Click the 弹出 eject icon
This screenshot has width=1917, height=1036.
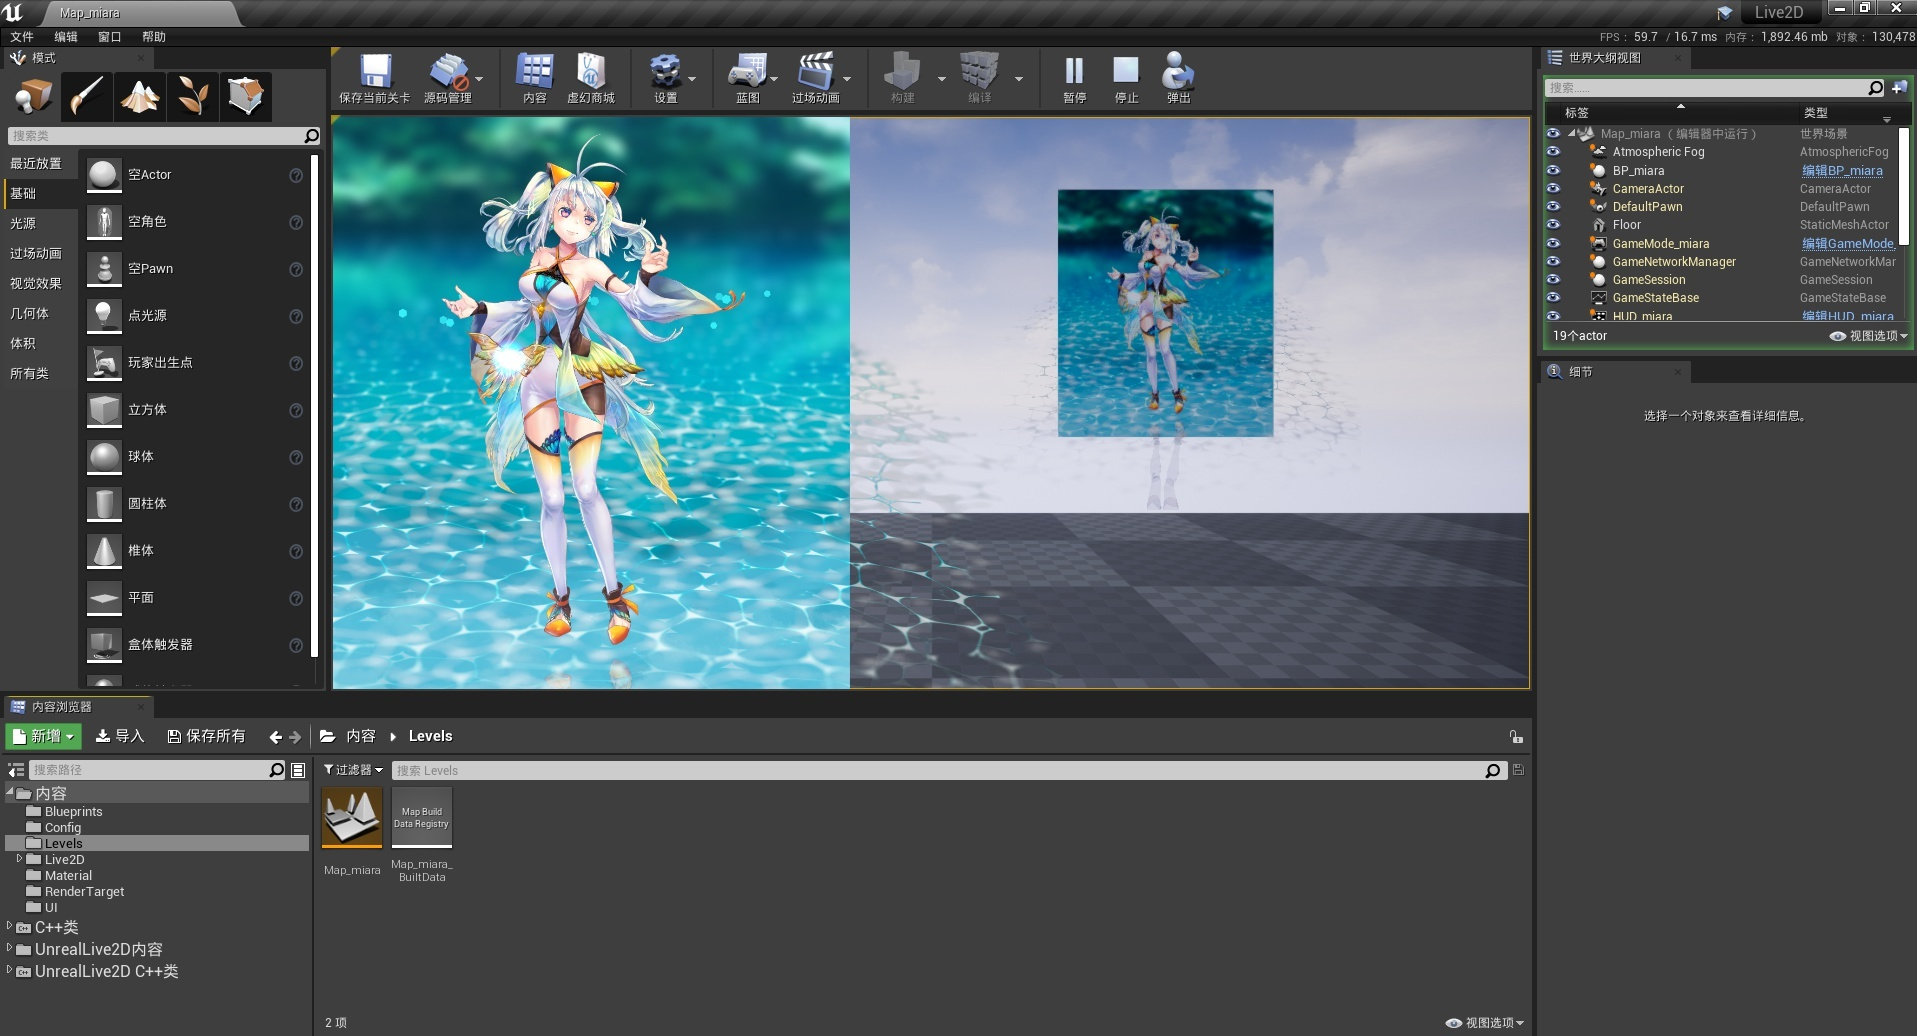1178,71
